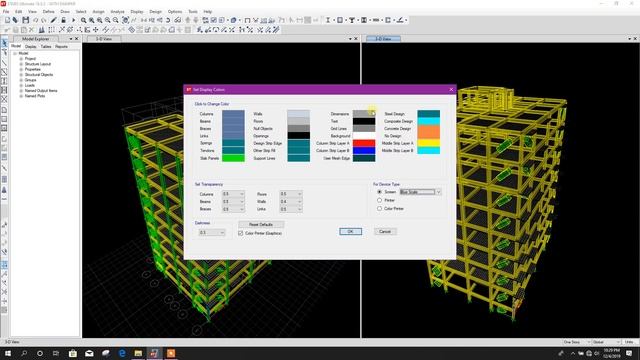640x360 pixels.
Task: Open Braces transparency dropdown
Action: click(x=233, y=209)
